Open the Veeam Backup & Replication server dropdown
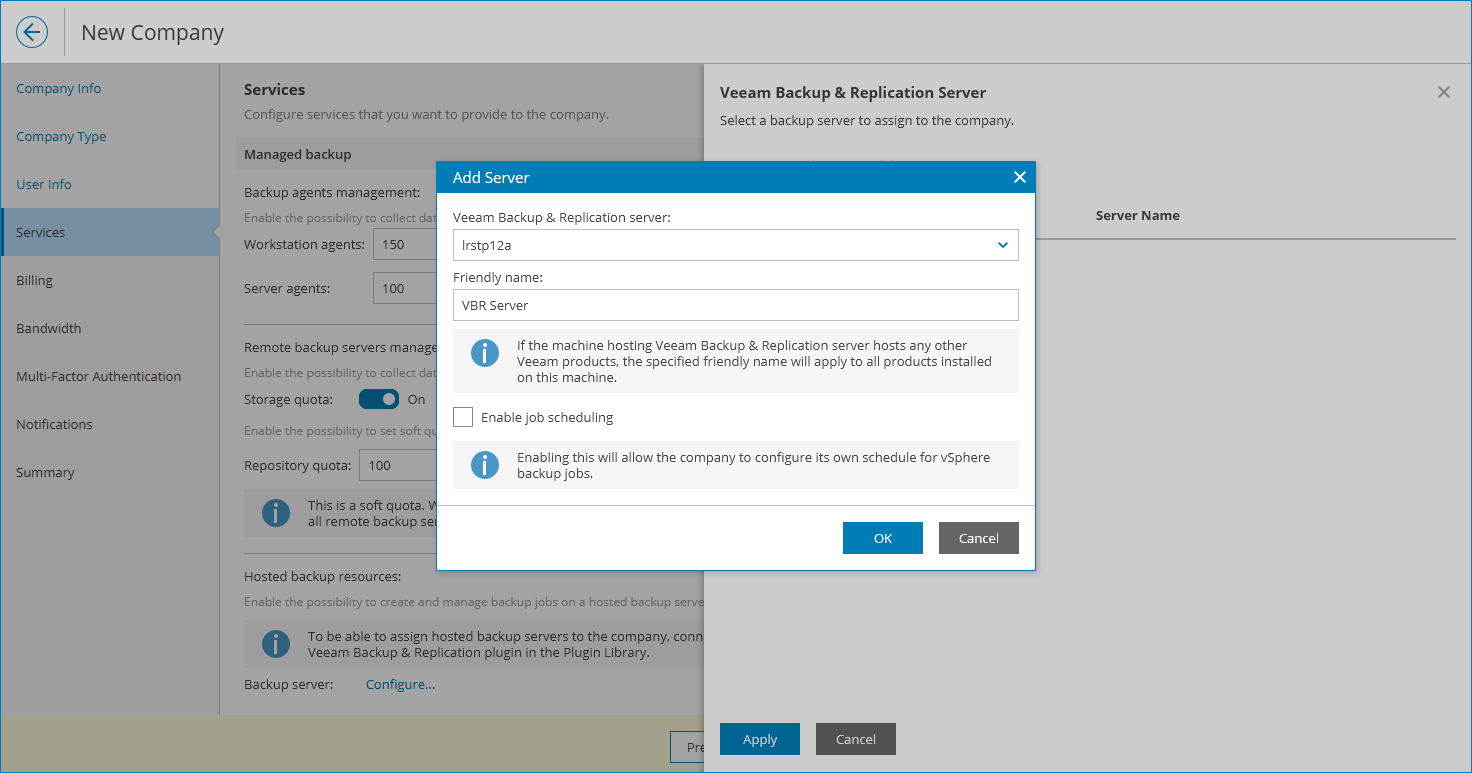This screenshot has height=773, width=1472. 735,245
